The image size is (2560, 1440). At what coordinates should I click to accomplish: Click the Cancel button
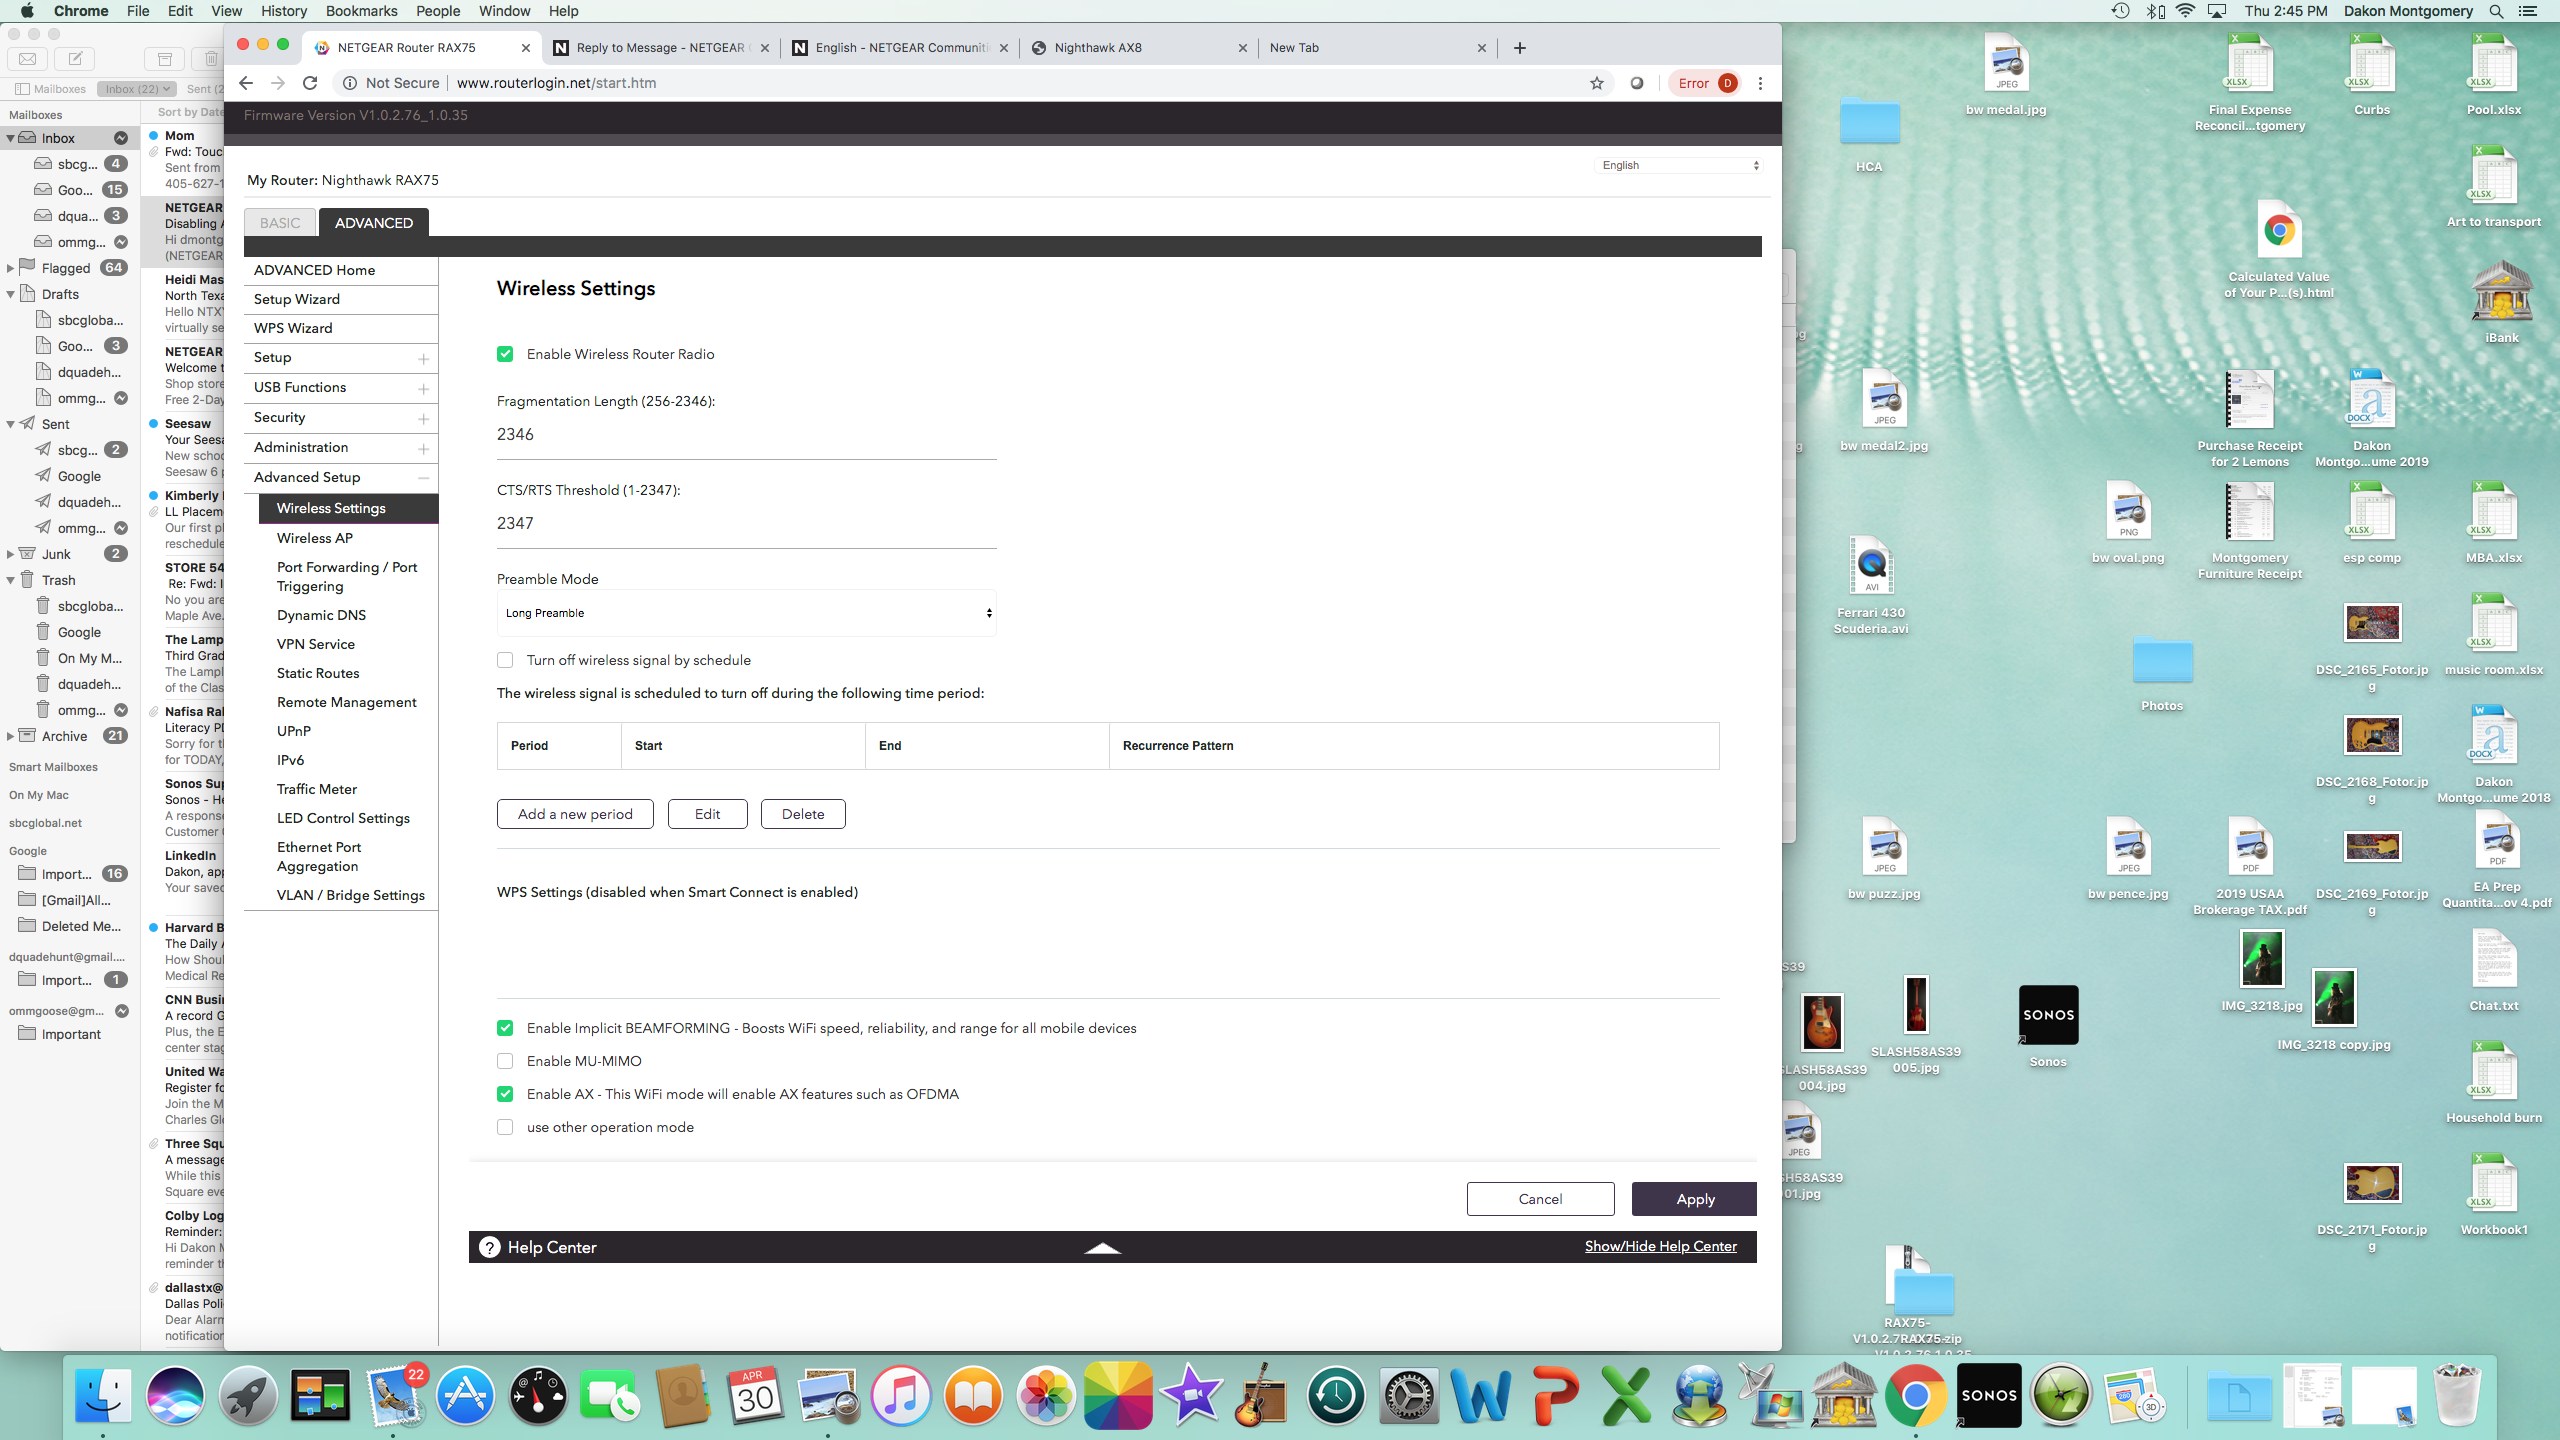click(1540, 1199)
